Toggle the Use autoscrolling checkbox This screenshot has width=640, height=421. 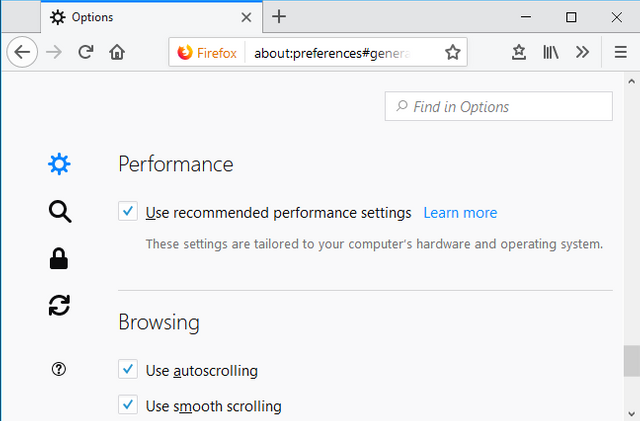click(x=128, y=369)
